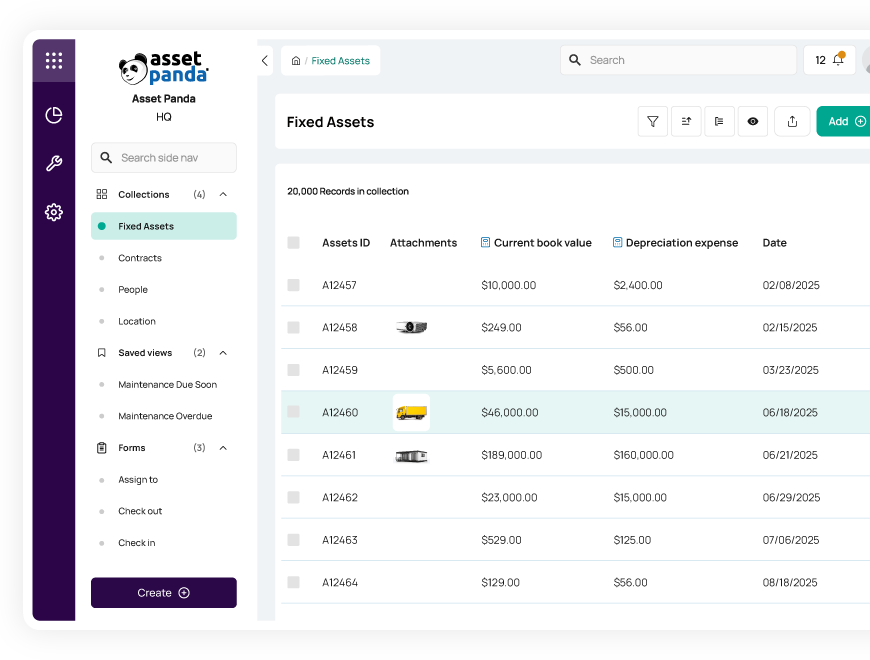
Task: Click book value $189,000.00
Action: (512, 455)
